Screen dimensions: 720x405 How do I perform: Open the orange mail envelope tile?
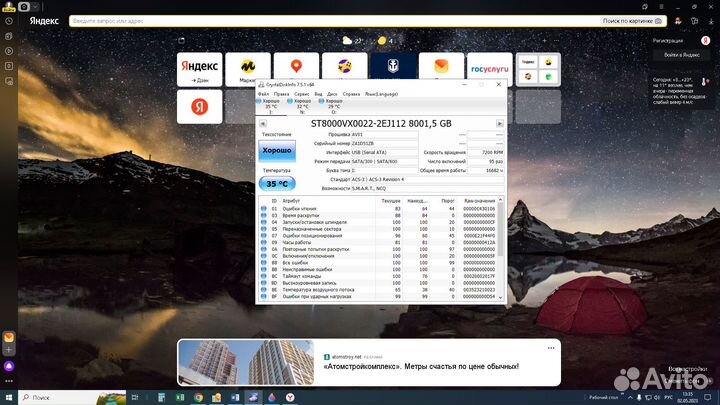point(441,66)
